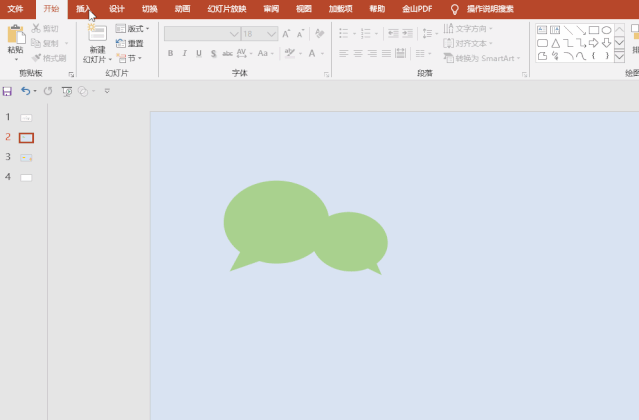Screen dimensions: 639x420
Task: Open the AV character spacing menu
Action: (x=244, y=53)
